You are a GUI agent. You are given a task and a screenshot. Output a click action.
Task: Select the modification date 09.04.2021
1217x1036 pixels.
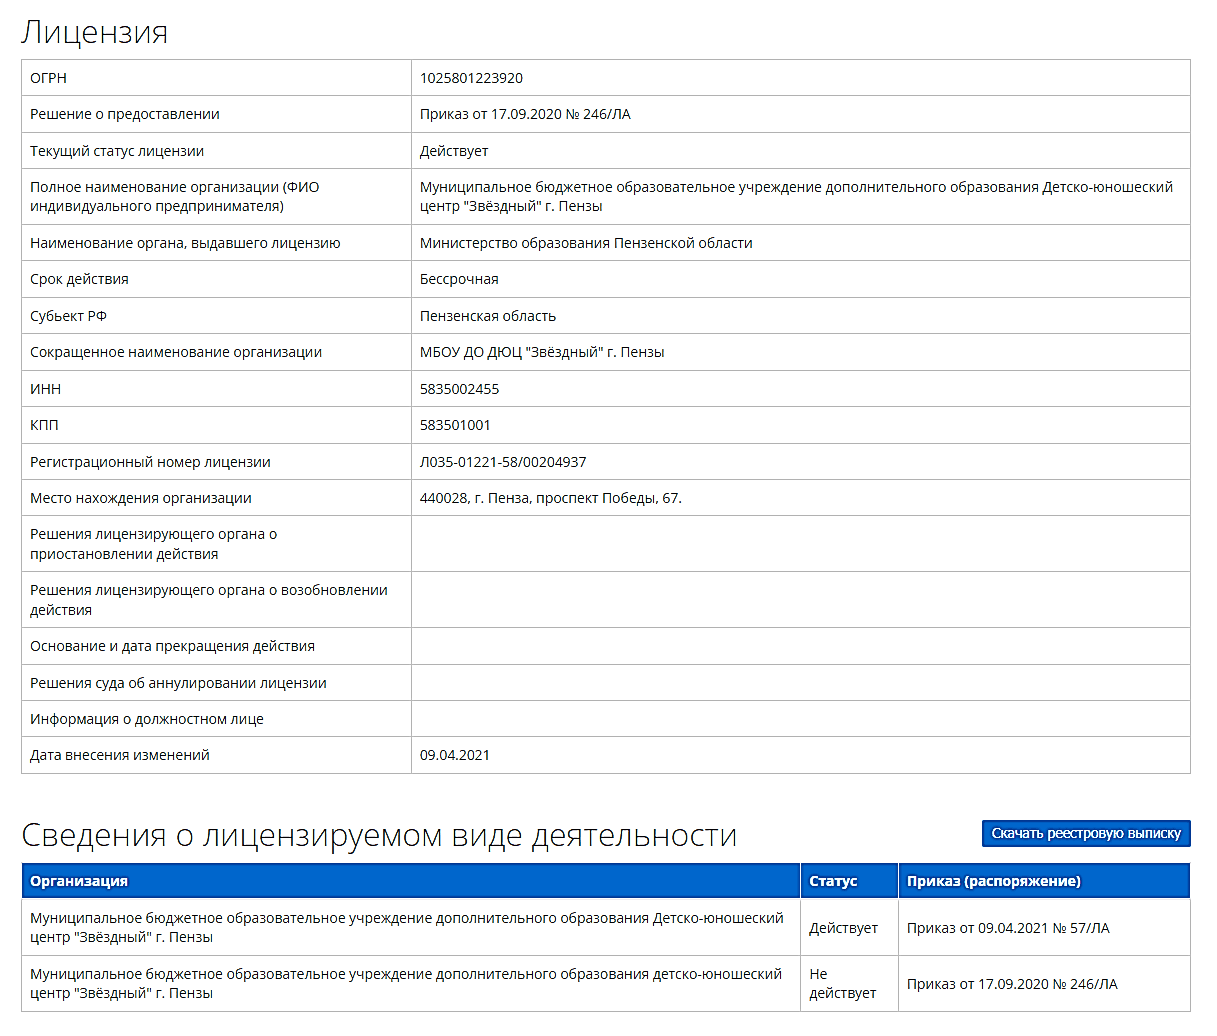click(455, 755)
